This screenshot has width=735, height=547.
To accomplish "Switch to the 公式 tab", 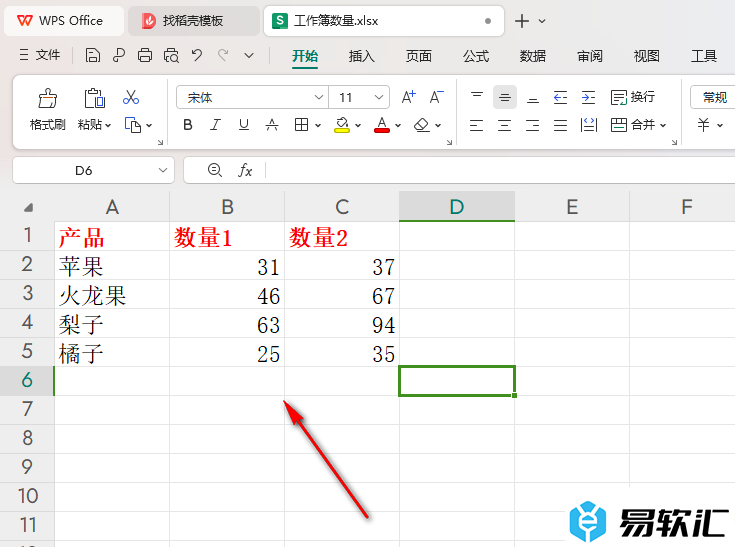I will pos(476,56).
